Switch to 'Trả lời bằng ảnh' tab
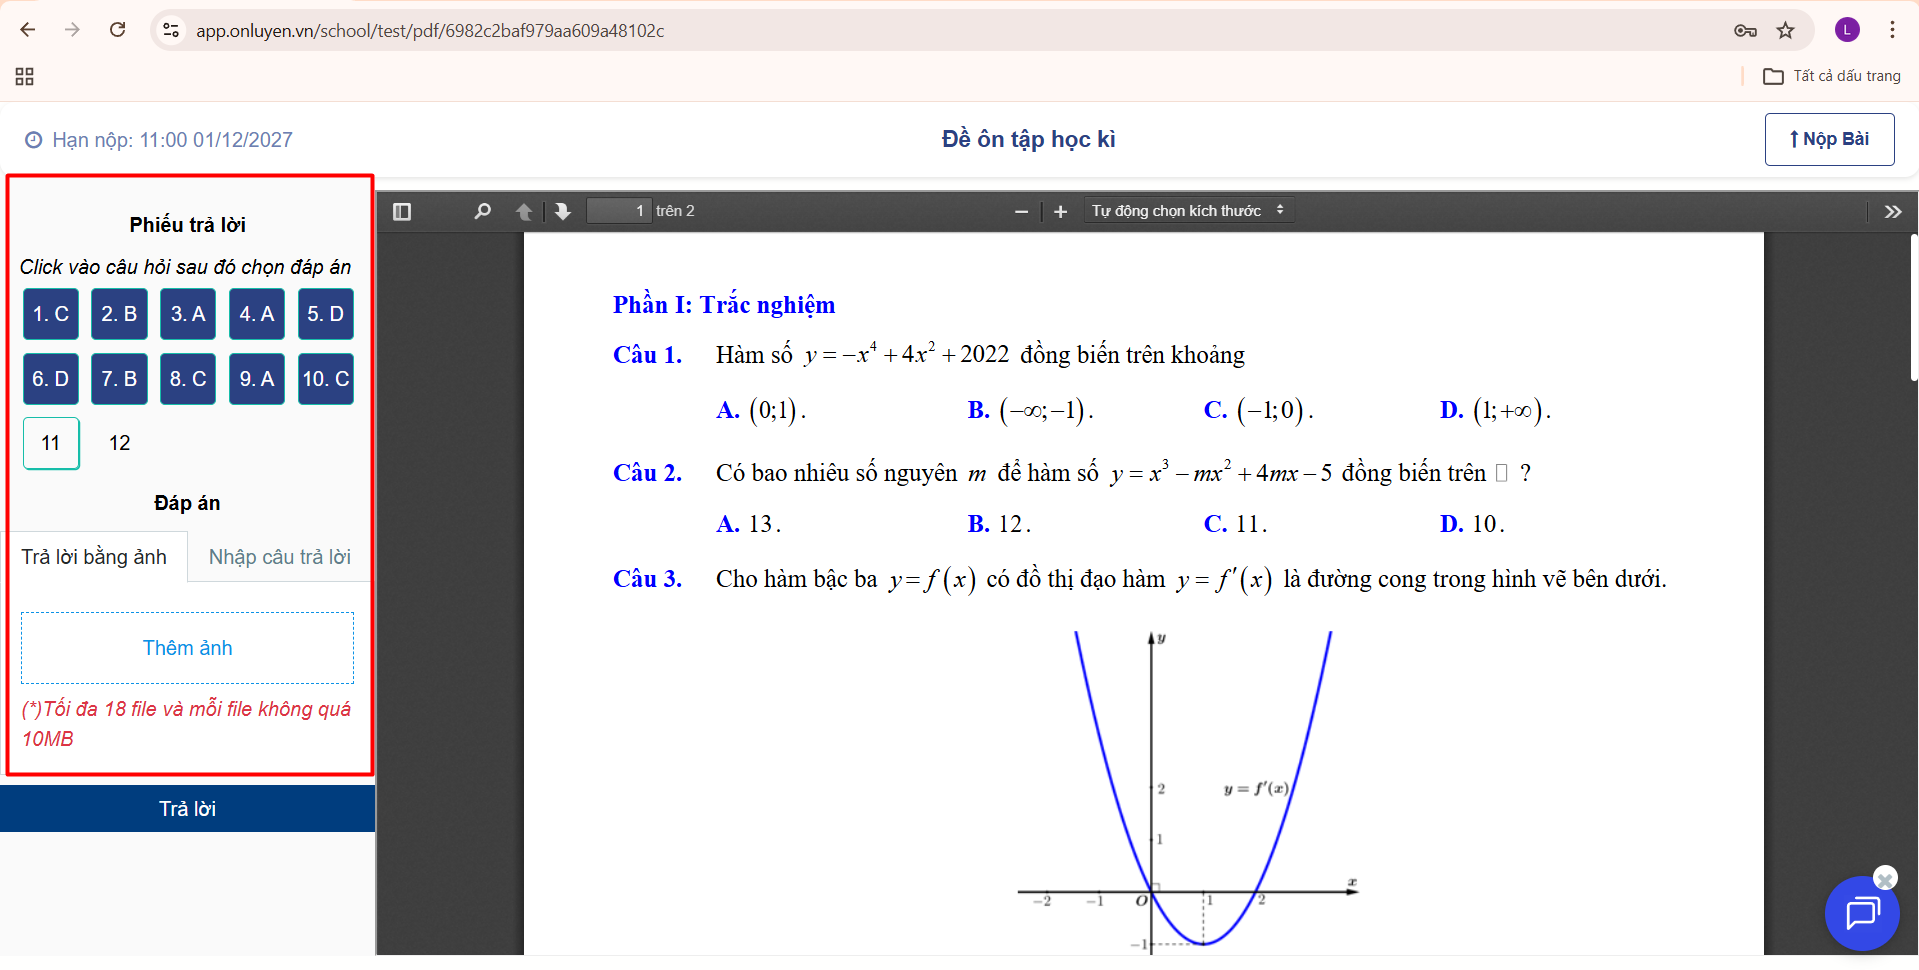1919x970 pixels. click(x=95, y=557)
